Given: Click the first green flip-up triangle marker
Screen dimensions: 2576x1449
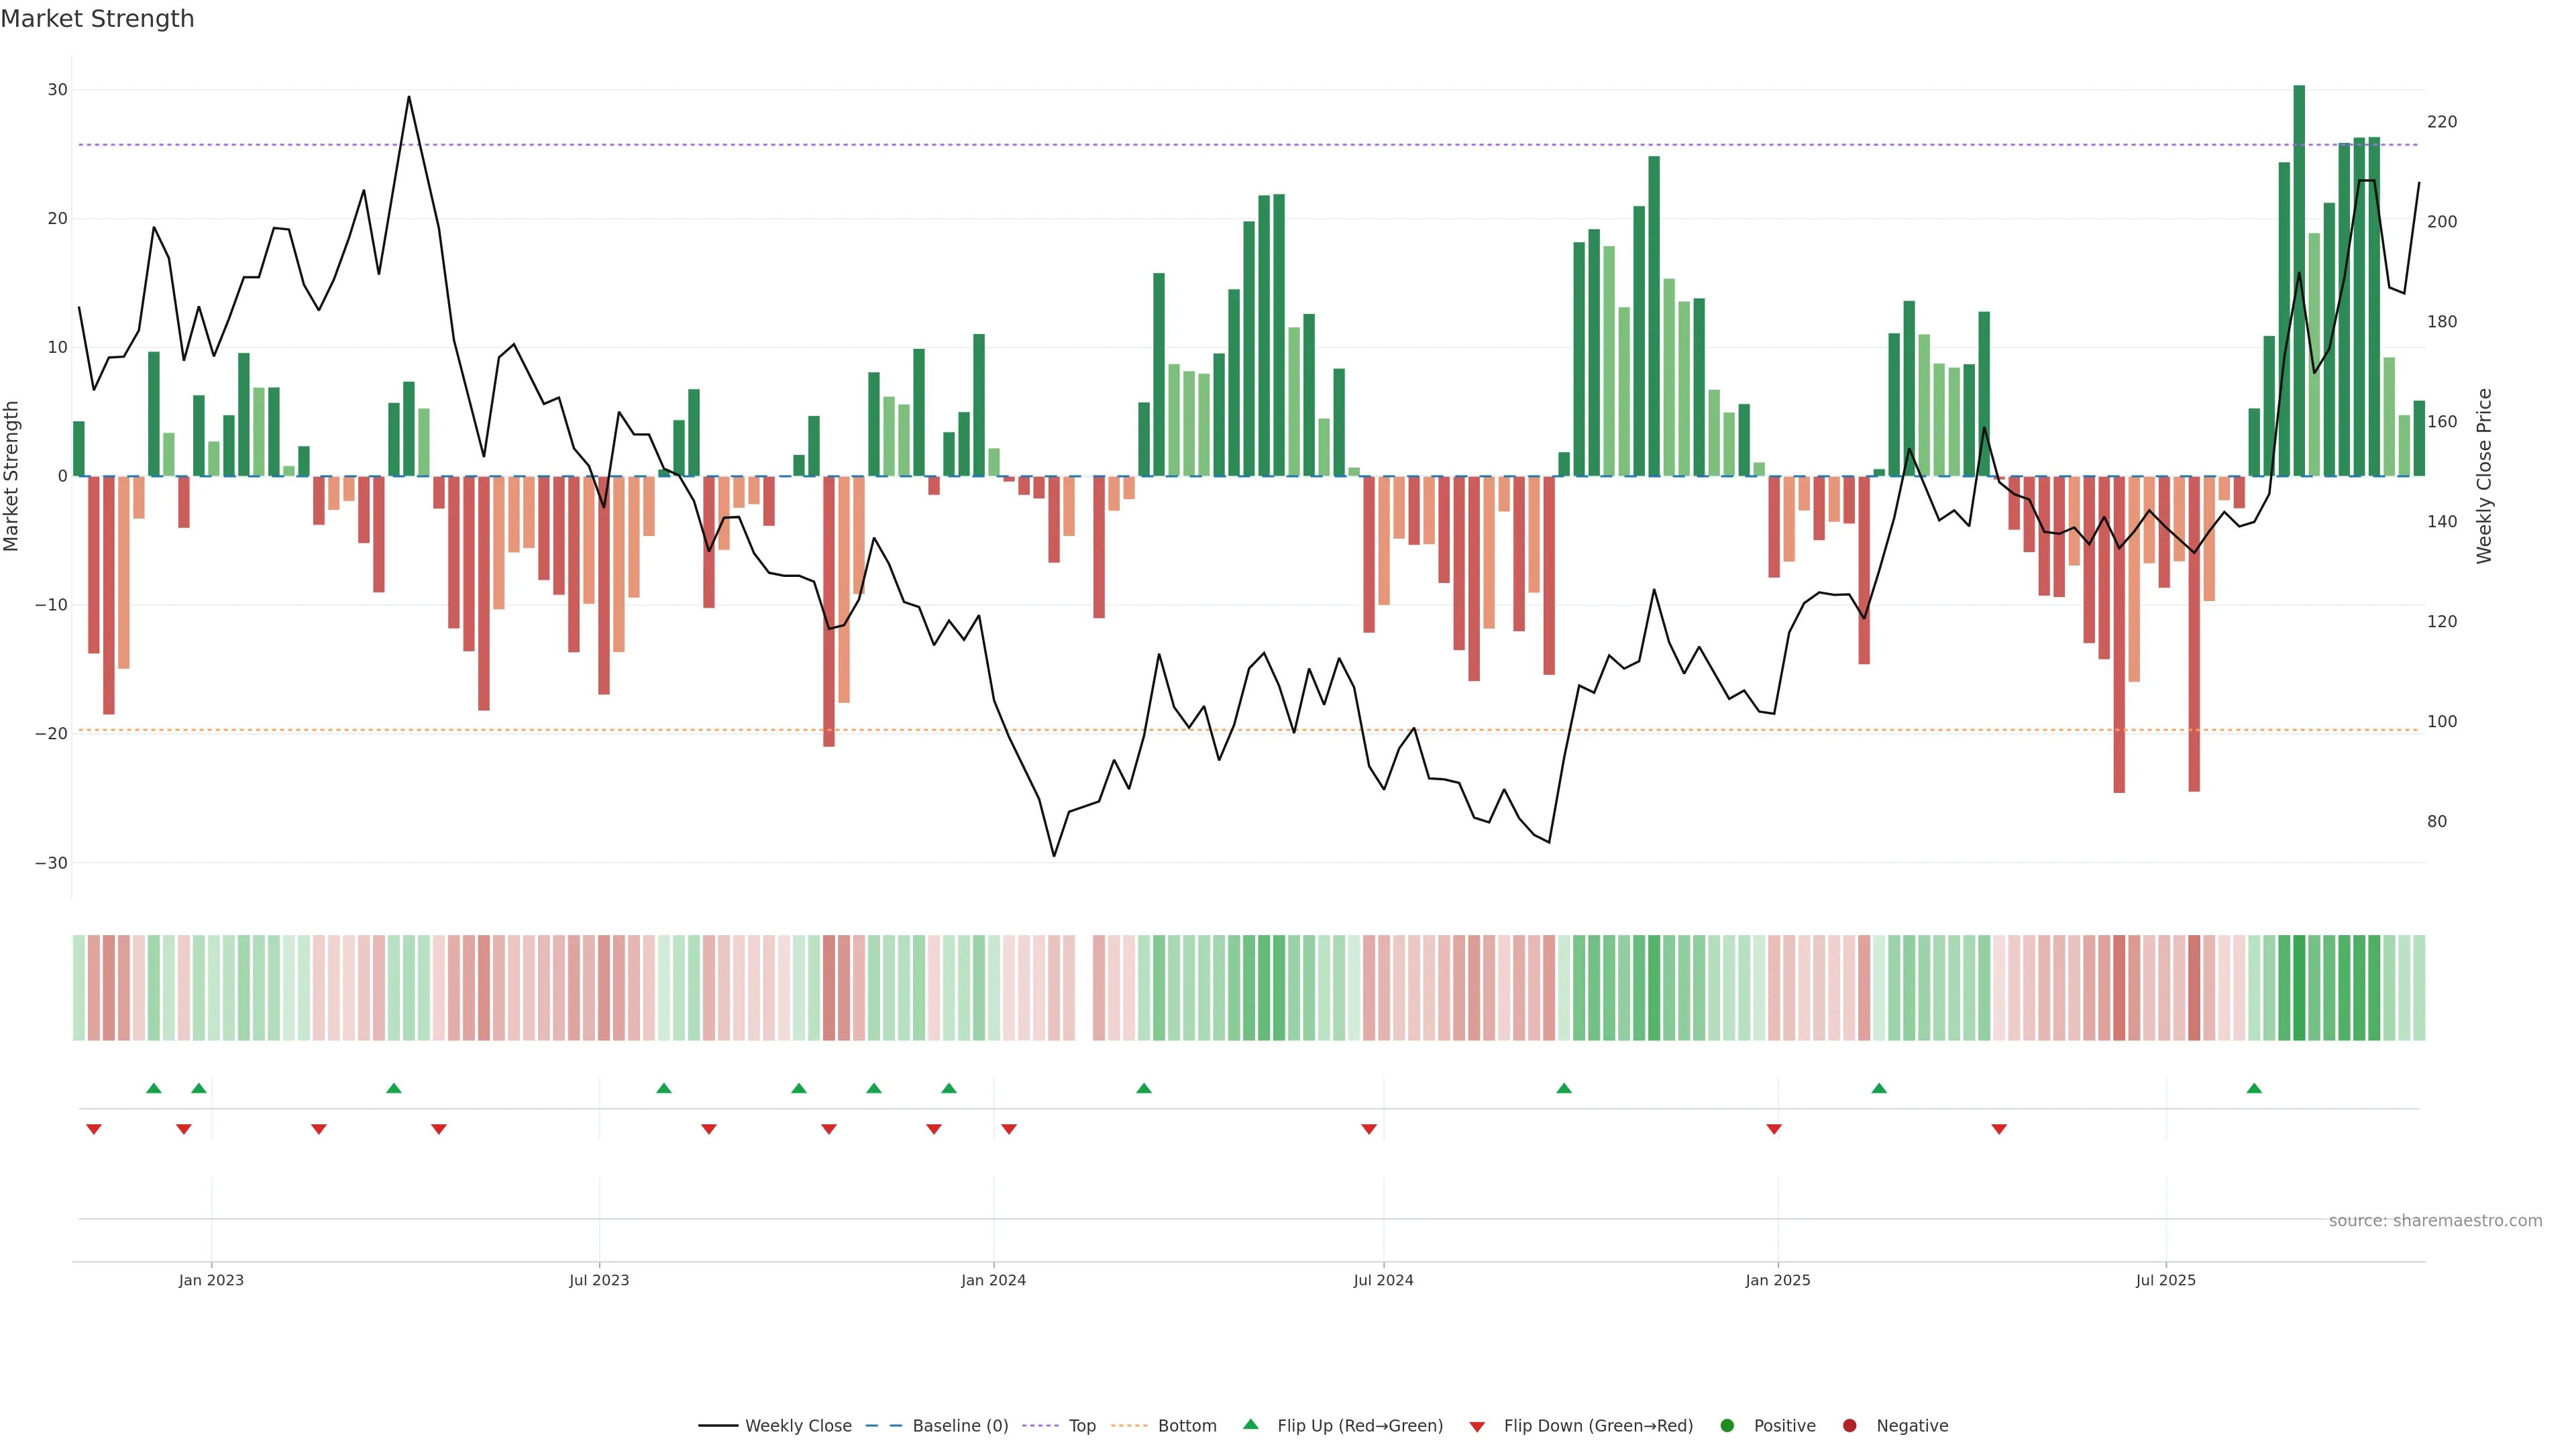Looking at the screenshot, I should click(154, 1088).
